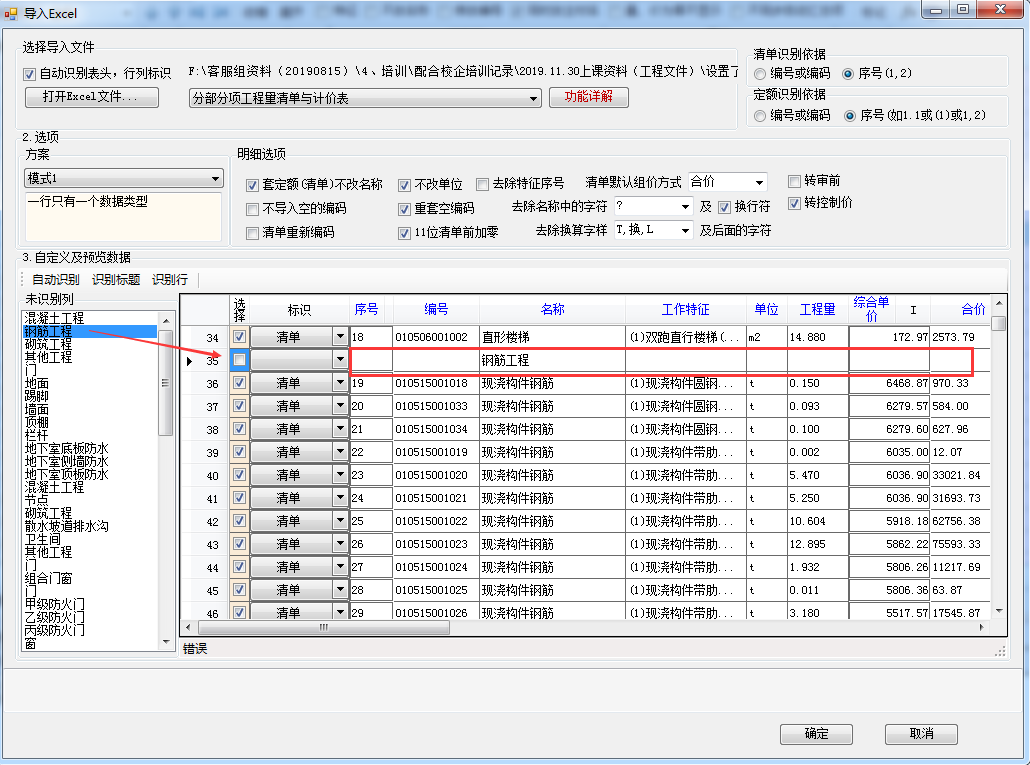Viewport: 1030px width, 765px height.
Task: Click the 自动识别 toolbar item
Action: pos(55,280)
